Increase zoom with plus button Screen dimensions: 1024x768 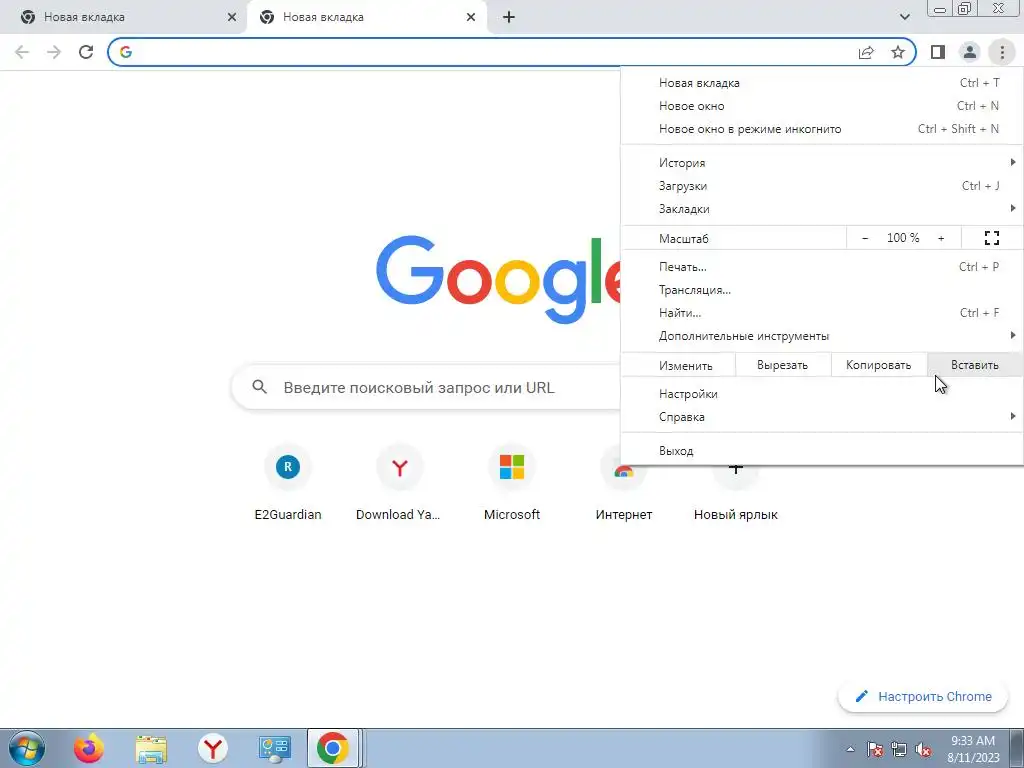click(x=941, y=238)
